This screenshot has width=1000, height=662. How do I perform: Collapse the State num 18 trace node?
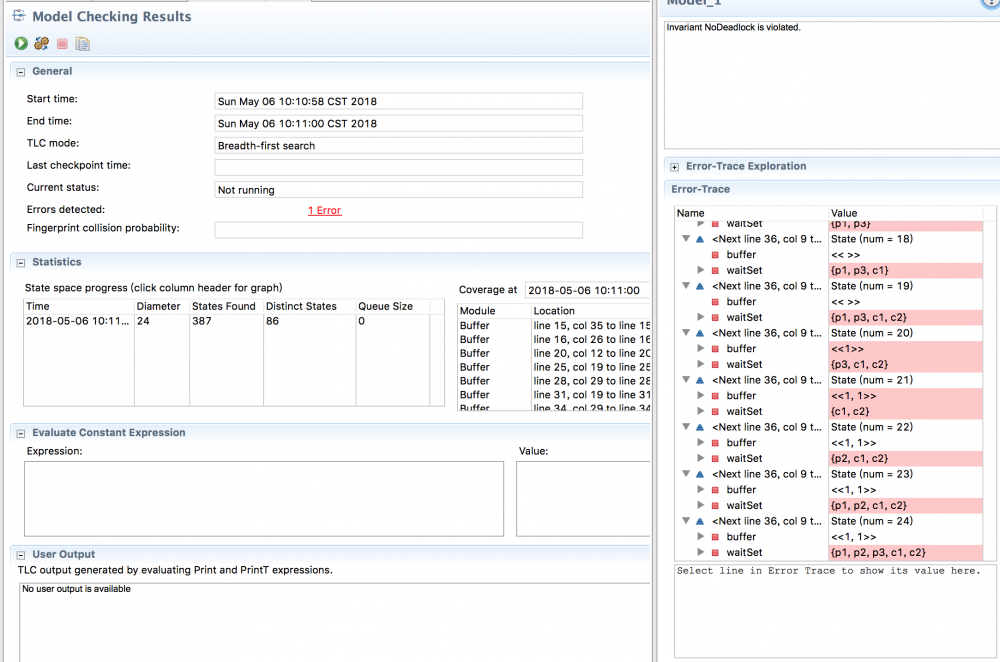pos(686,239)
